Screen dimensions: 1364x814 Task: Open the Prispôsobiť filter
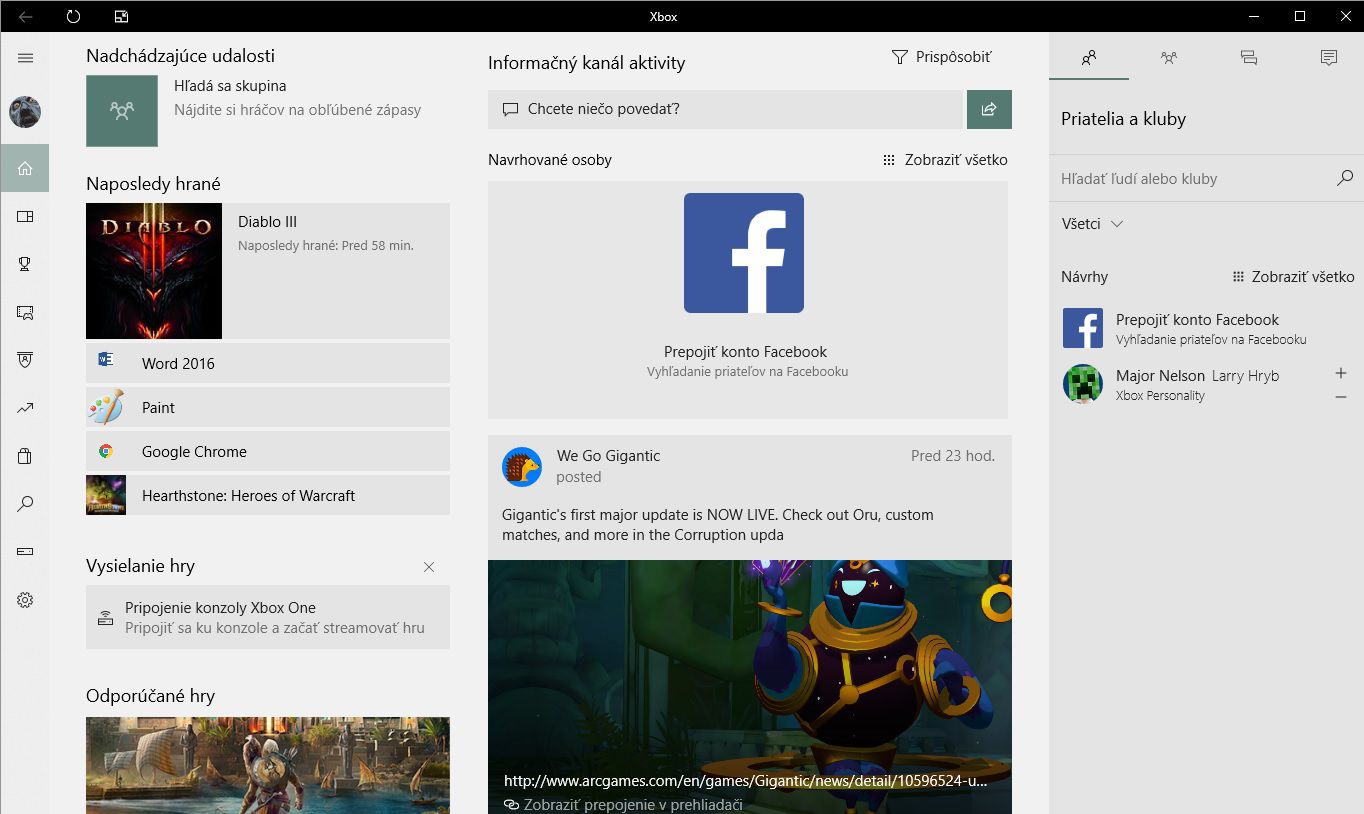(x=941, y=57)
